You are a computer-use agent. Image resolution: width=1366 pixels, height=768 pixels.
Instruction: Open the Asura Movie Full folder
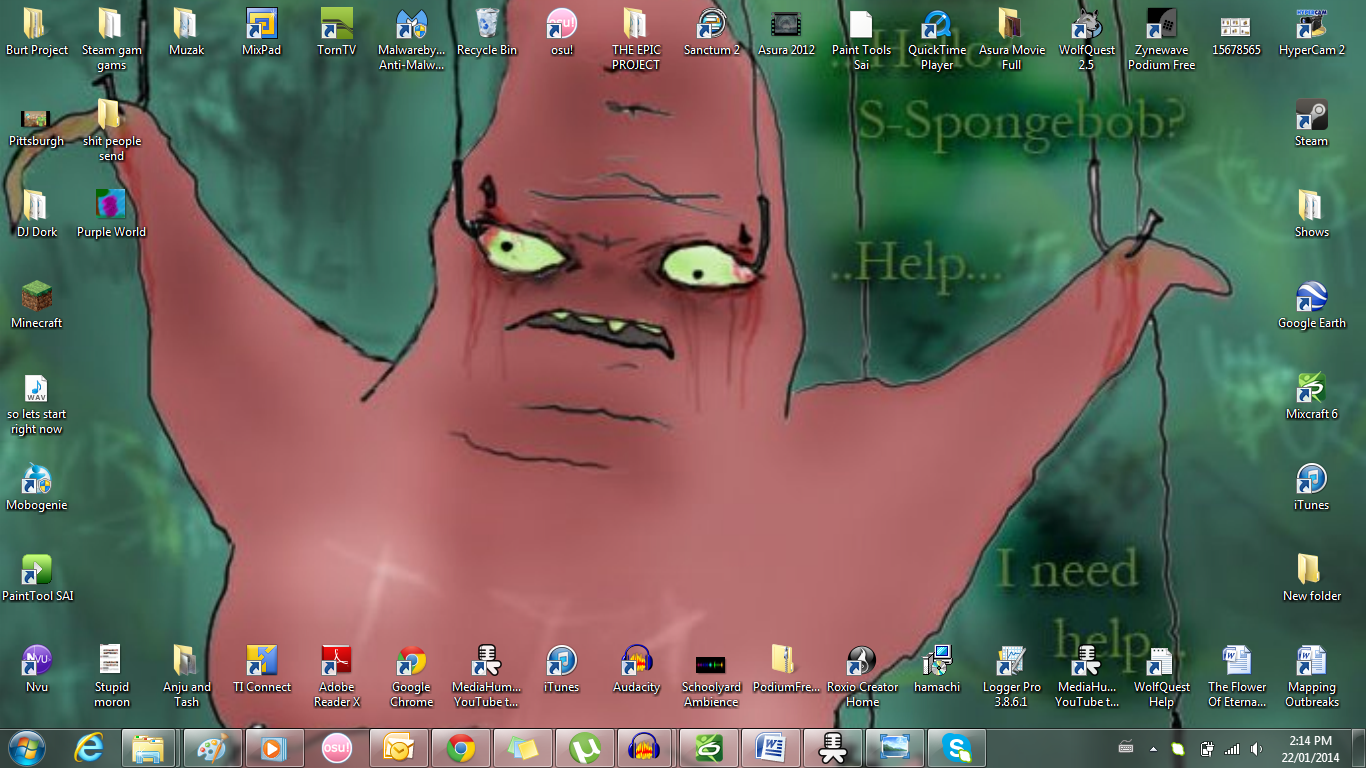[x=1012, y=40]
